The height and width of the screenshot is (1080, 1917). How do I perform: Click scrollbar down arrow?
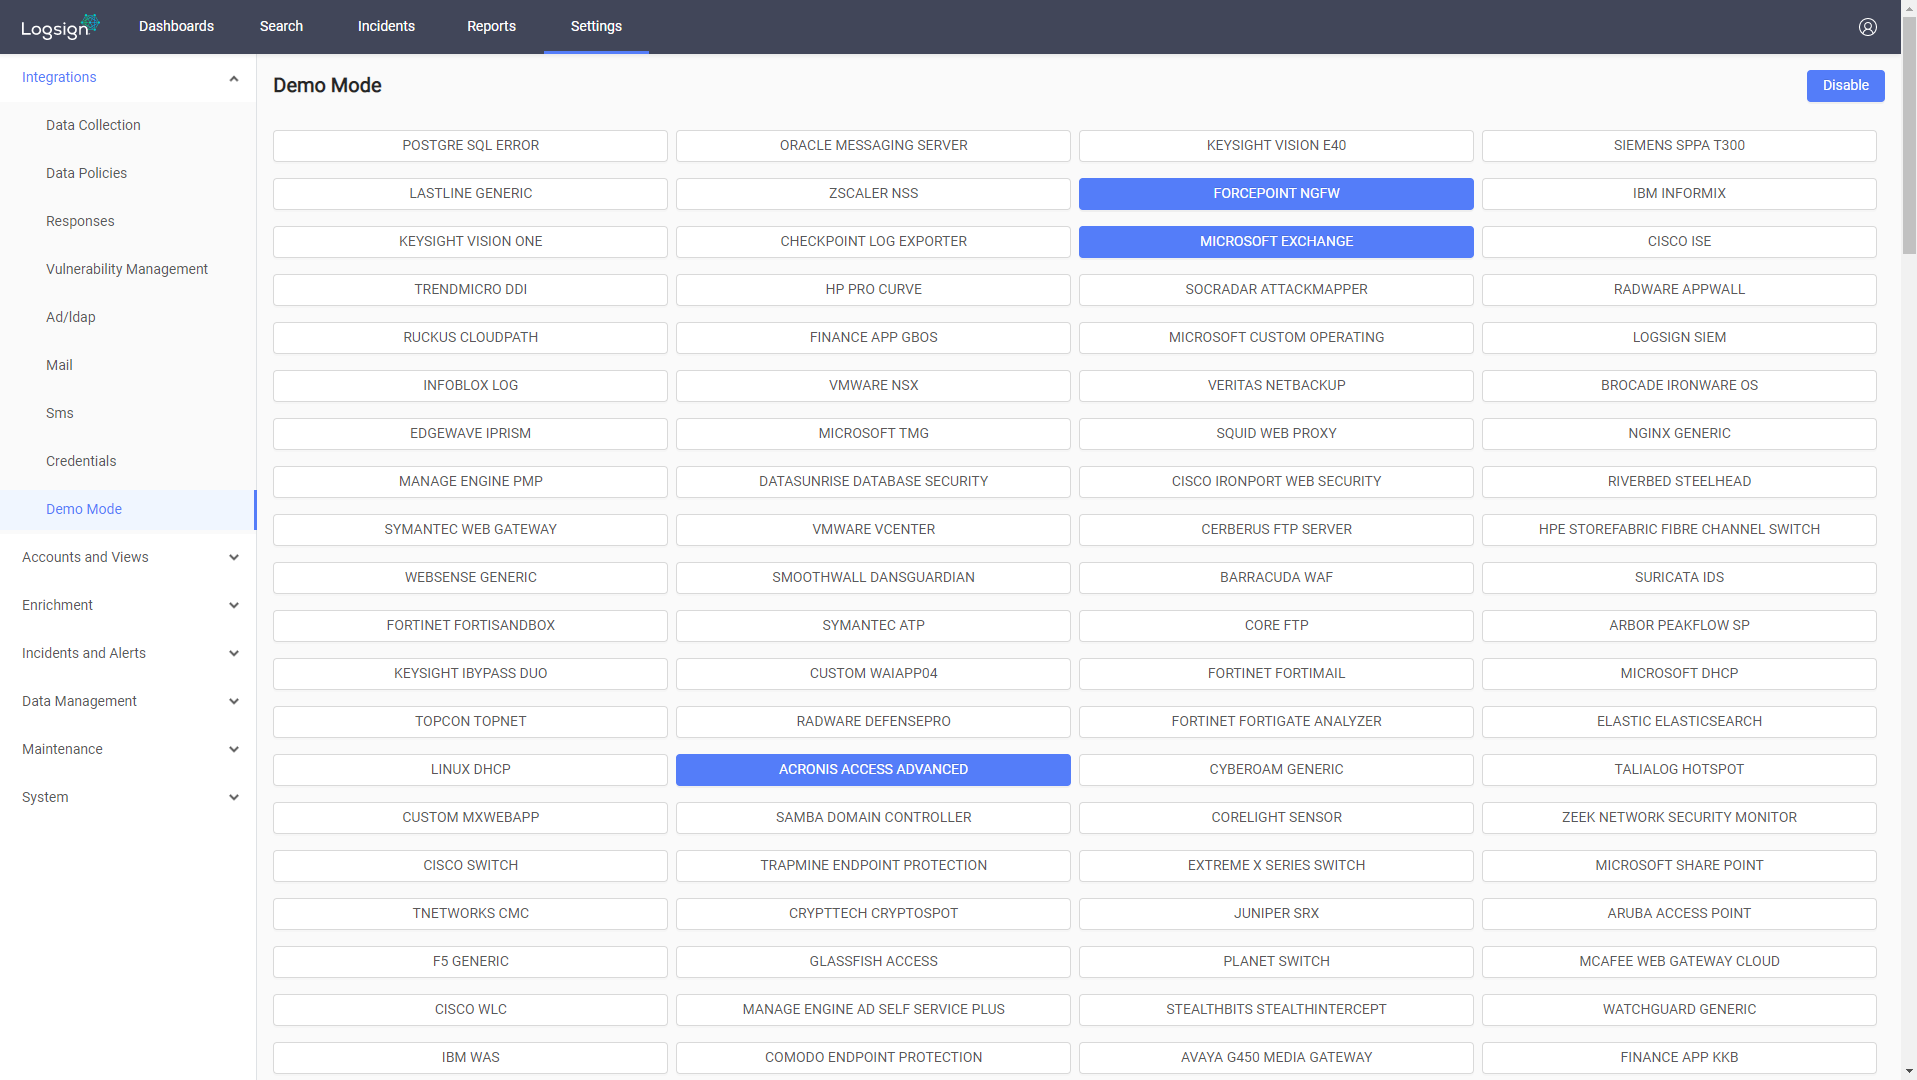click(x=1909, y=1072)
